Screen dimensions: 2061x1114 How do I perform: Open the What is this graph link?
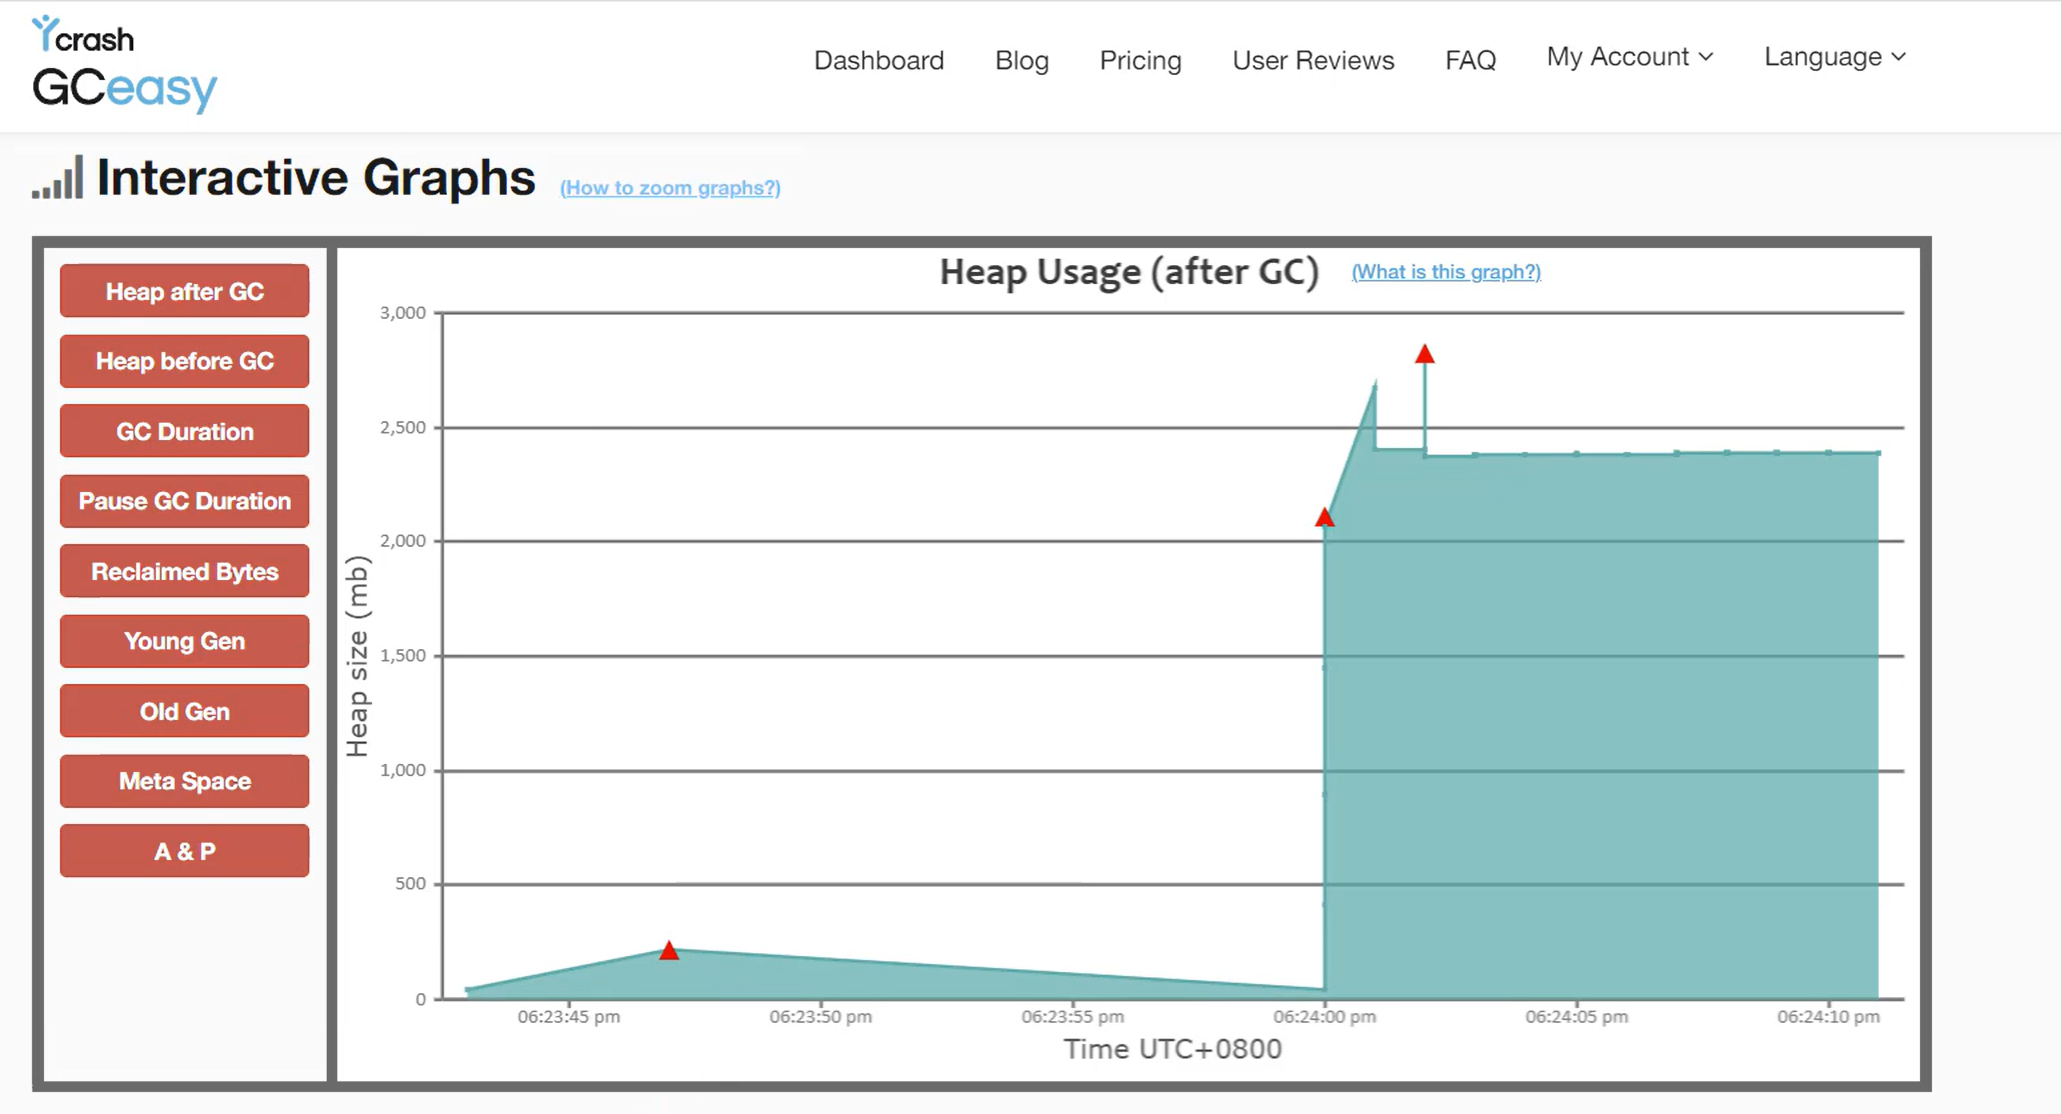(x=1446, y=272)
